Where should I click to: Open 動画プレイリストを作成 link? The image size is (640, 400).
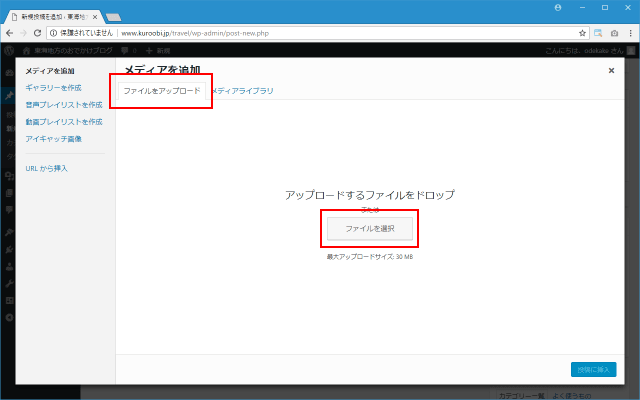point(64,122)
